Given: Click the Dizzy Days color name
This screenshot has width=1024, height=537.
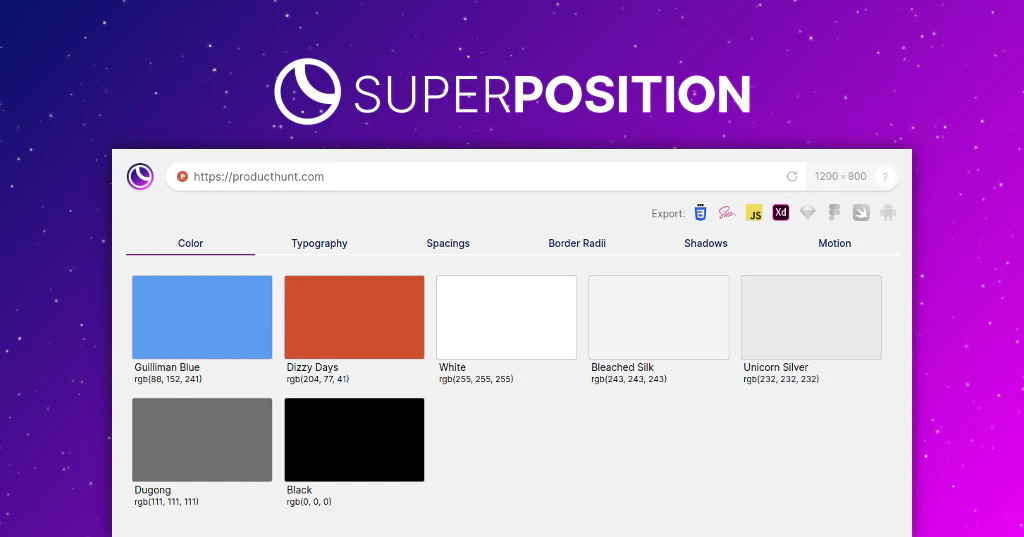Looking at the screenshot, I should point(312,367).
